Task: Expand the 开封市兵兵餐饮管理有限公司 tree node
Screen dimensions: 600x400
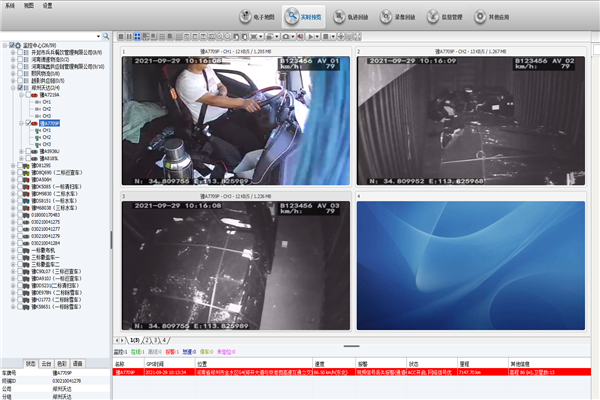Action: click(13, 52)
